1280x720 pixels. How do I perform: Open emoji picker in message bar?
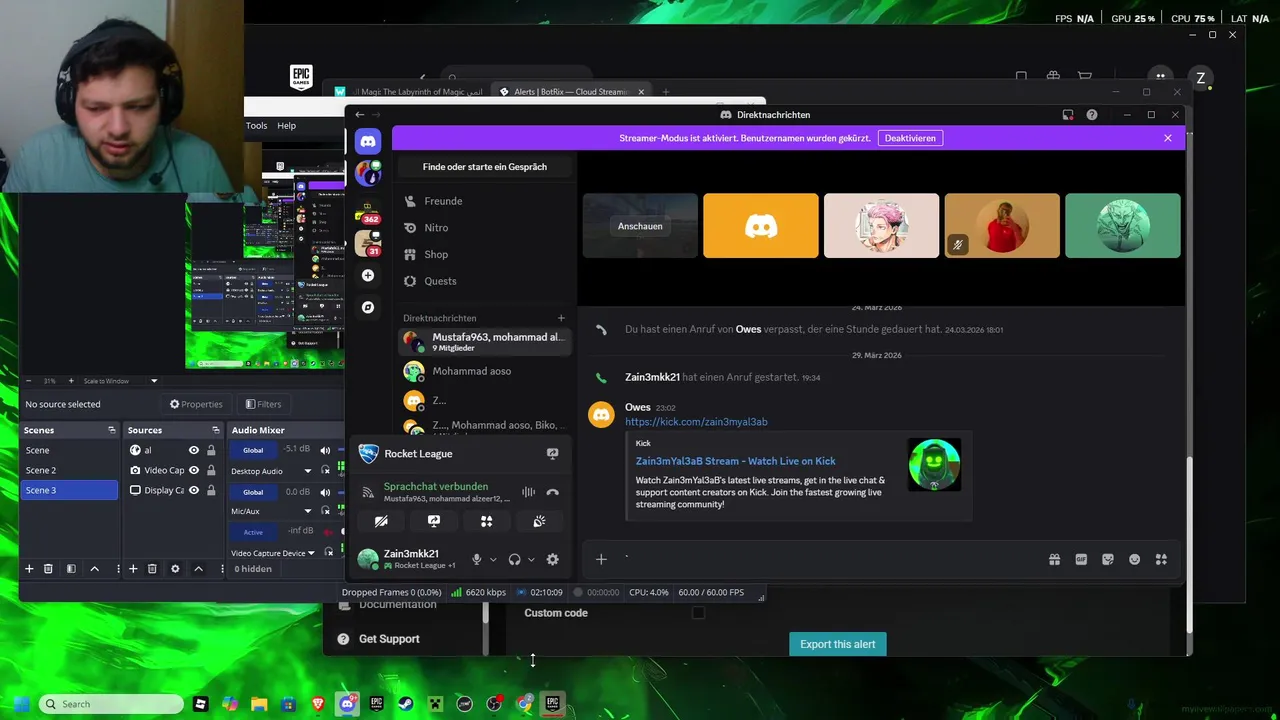click(1134, 560)
